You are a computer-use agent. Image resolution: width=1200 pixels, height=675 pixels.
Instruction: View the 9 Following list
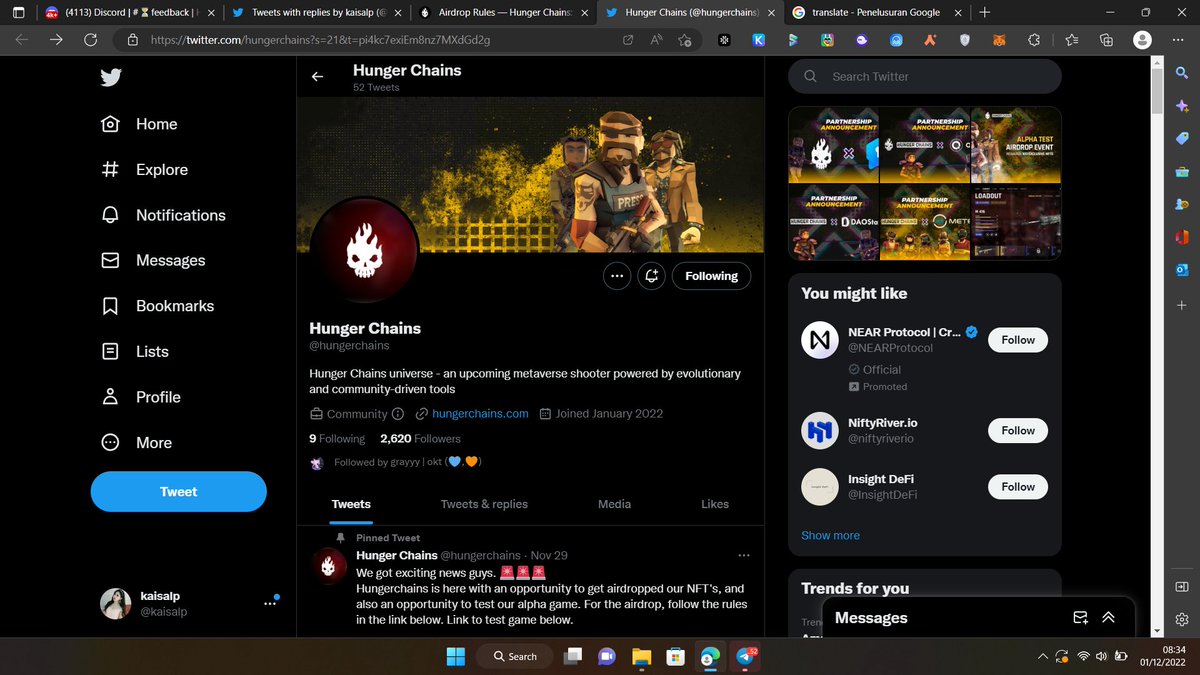(x=337, y=438)
